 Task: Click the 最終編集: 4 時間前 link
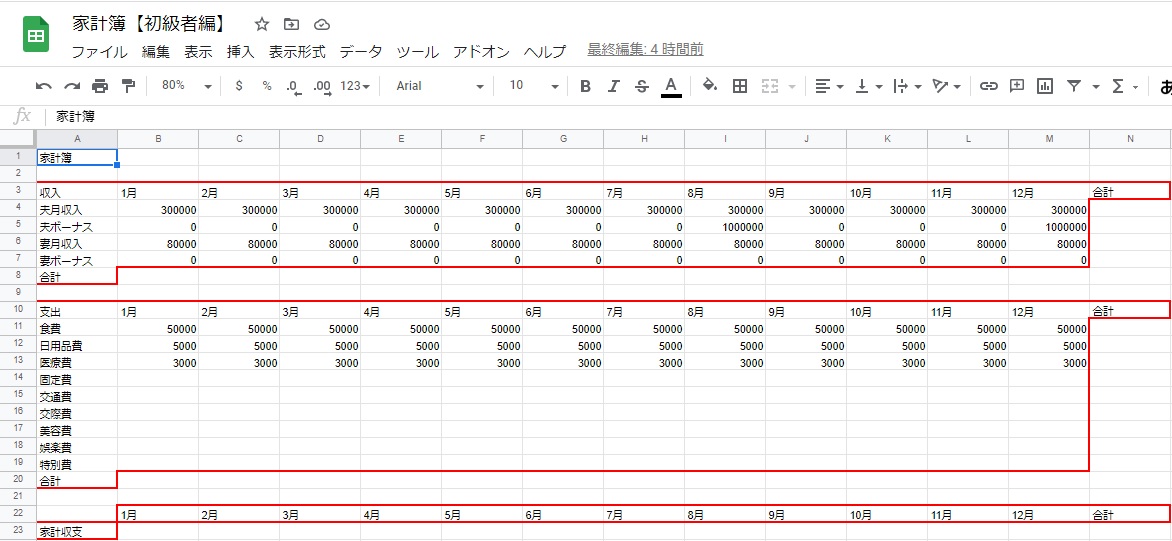pos(645,49)
